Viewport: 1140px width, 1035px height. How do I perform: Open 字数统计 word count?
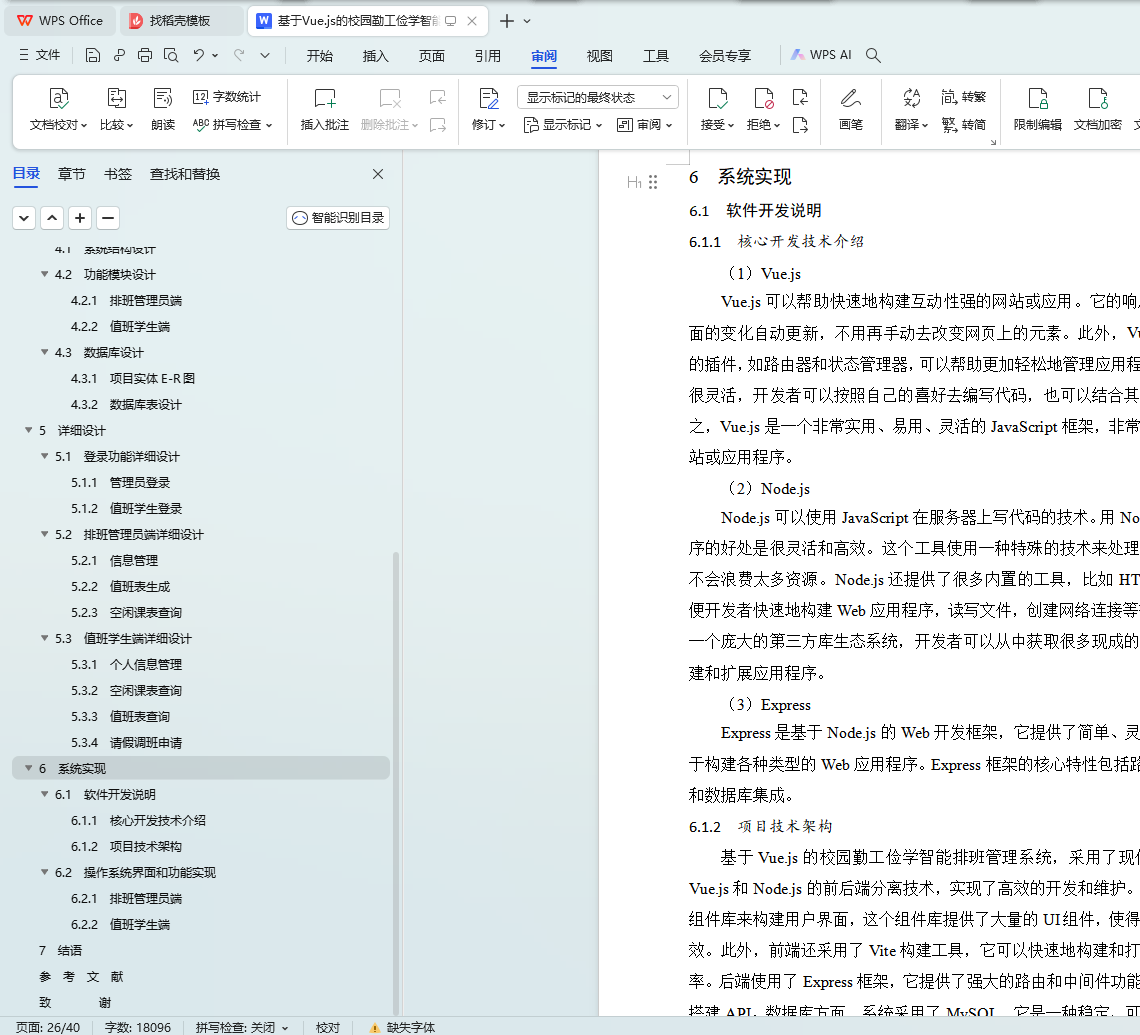click(227, 97)
